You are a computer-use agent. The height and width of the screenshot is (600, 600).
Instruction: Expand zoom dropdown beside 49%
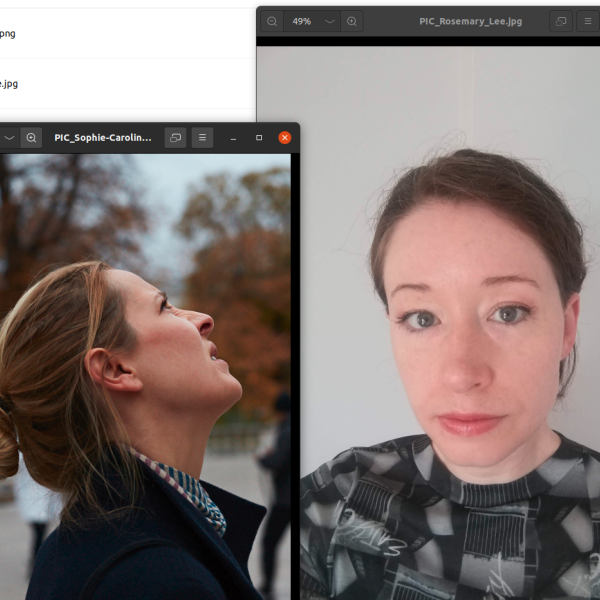(329, 21)
